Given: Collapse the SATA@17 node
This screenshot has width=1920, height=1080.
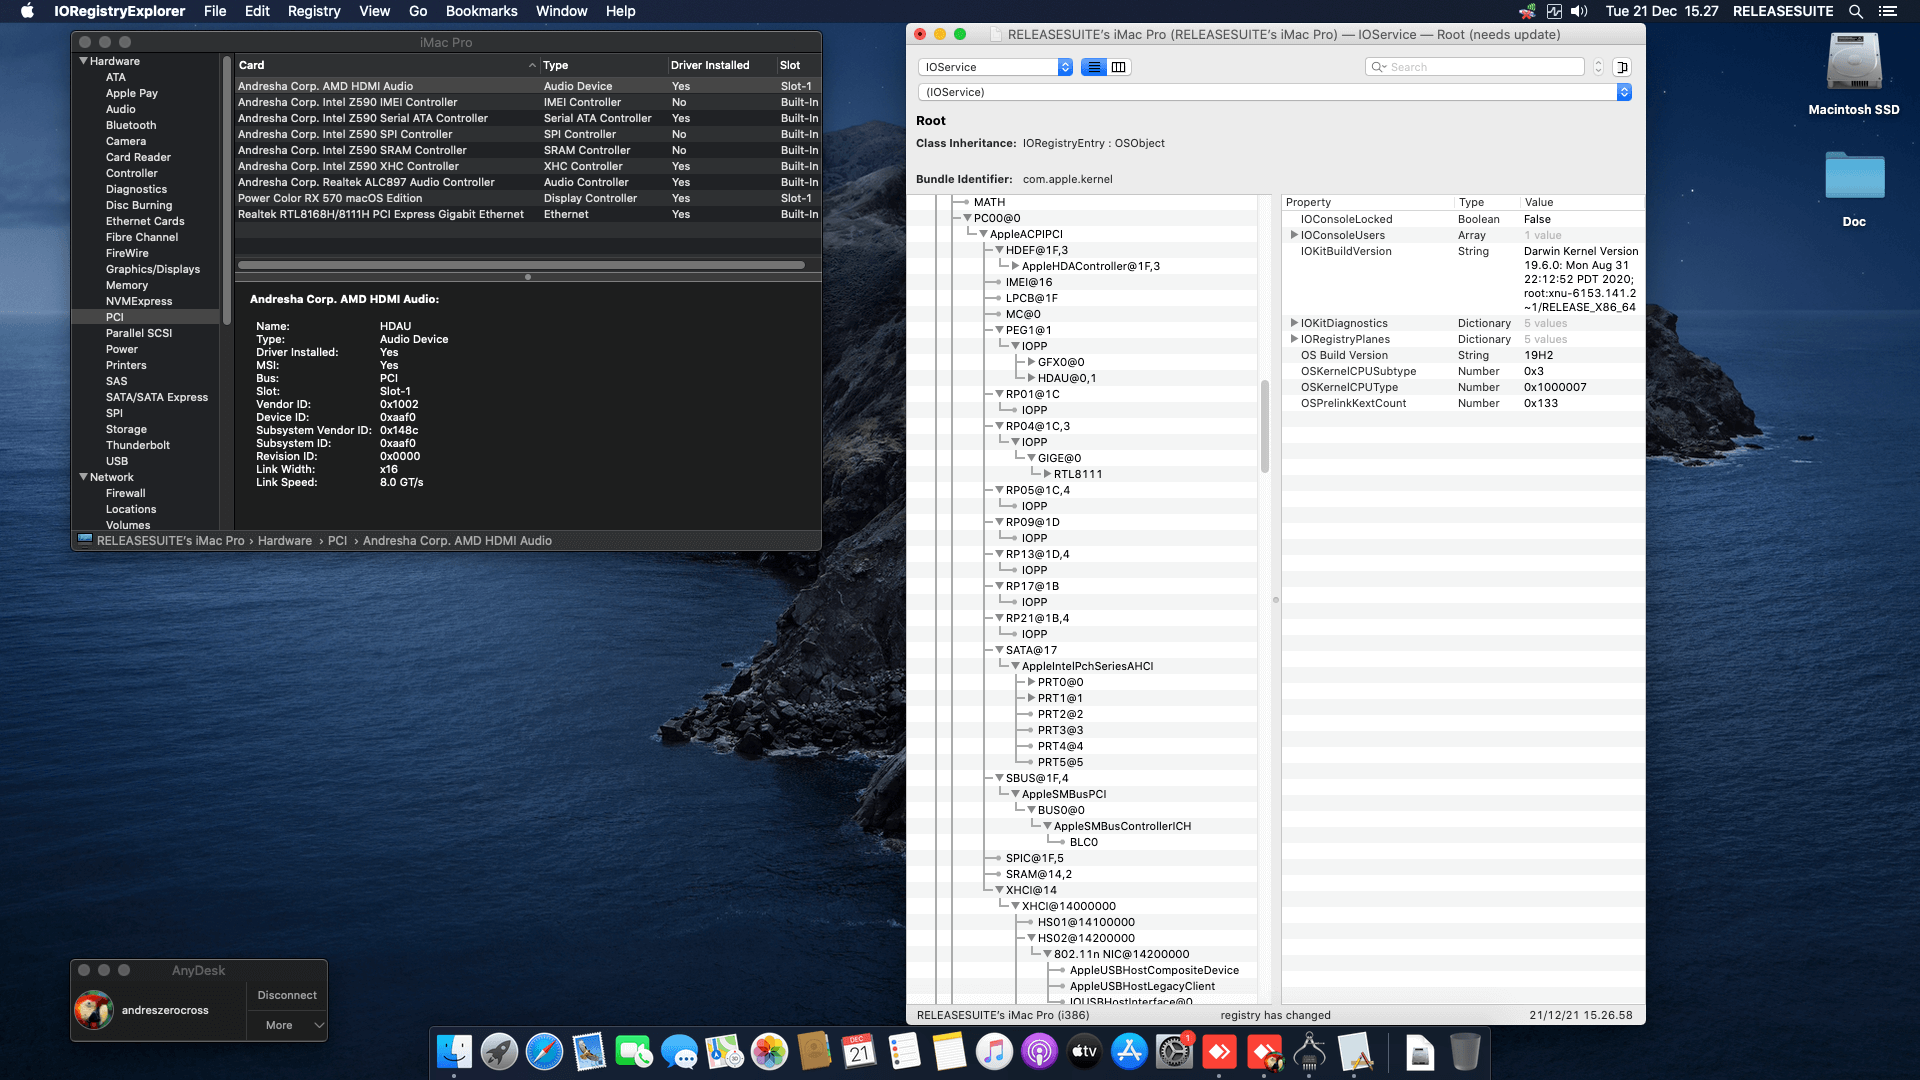Looking at the screenshot, I should [999, 650].
